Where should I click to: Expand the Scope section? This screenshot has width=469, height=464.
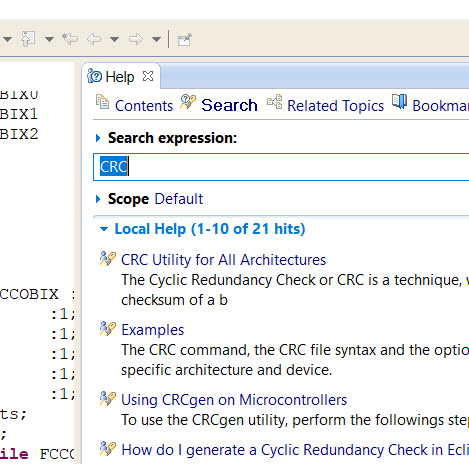98,199
